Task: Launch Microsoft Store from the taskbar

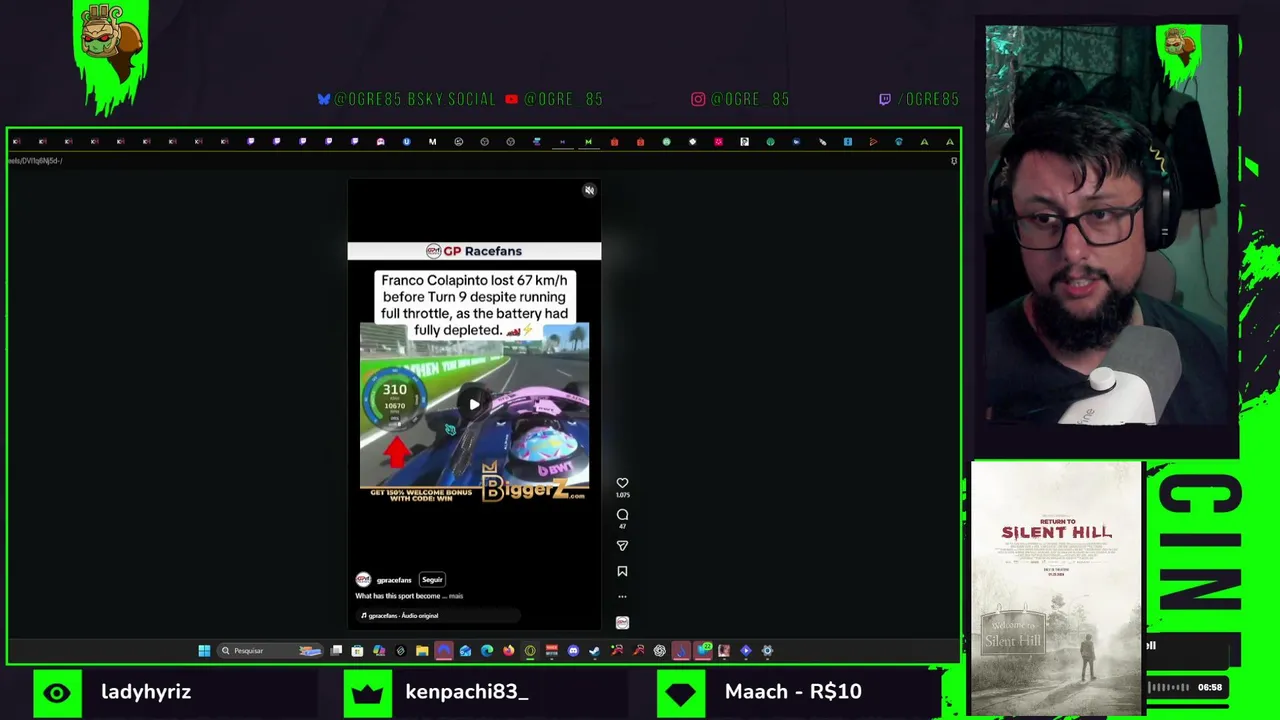Action: (357, 651)
